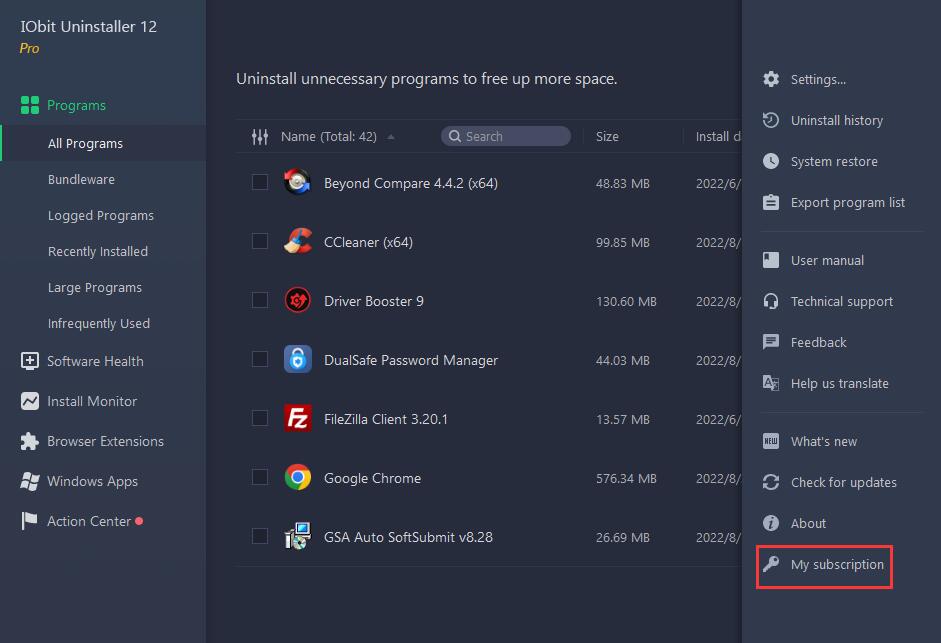Click the Driver Booster 9 icon

[x=298, y=300]
